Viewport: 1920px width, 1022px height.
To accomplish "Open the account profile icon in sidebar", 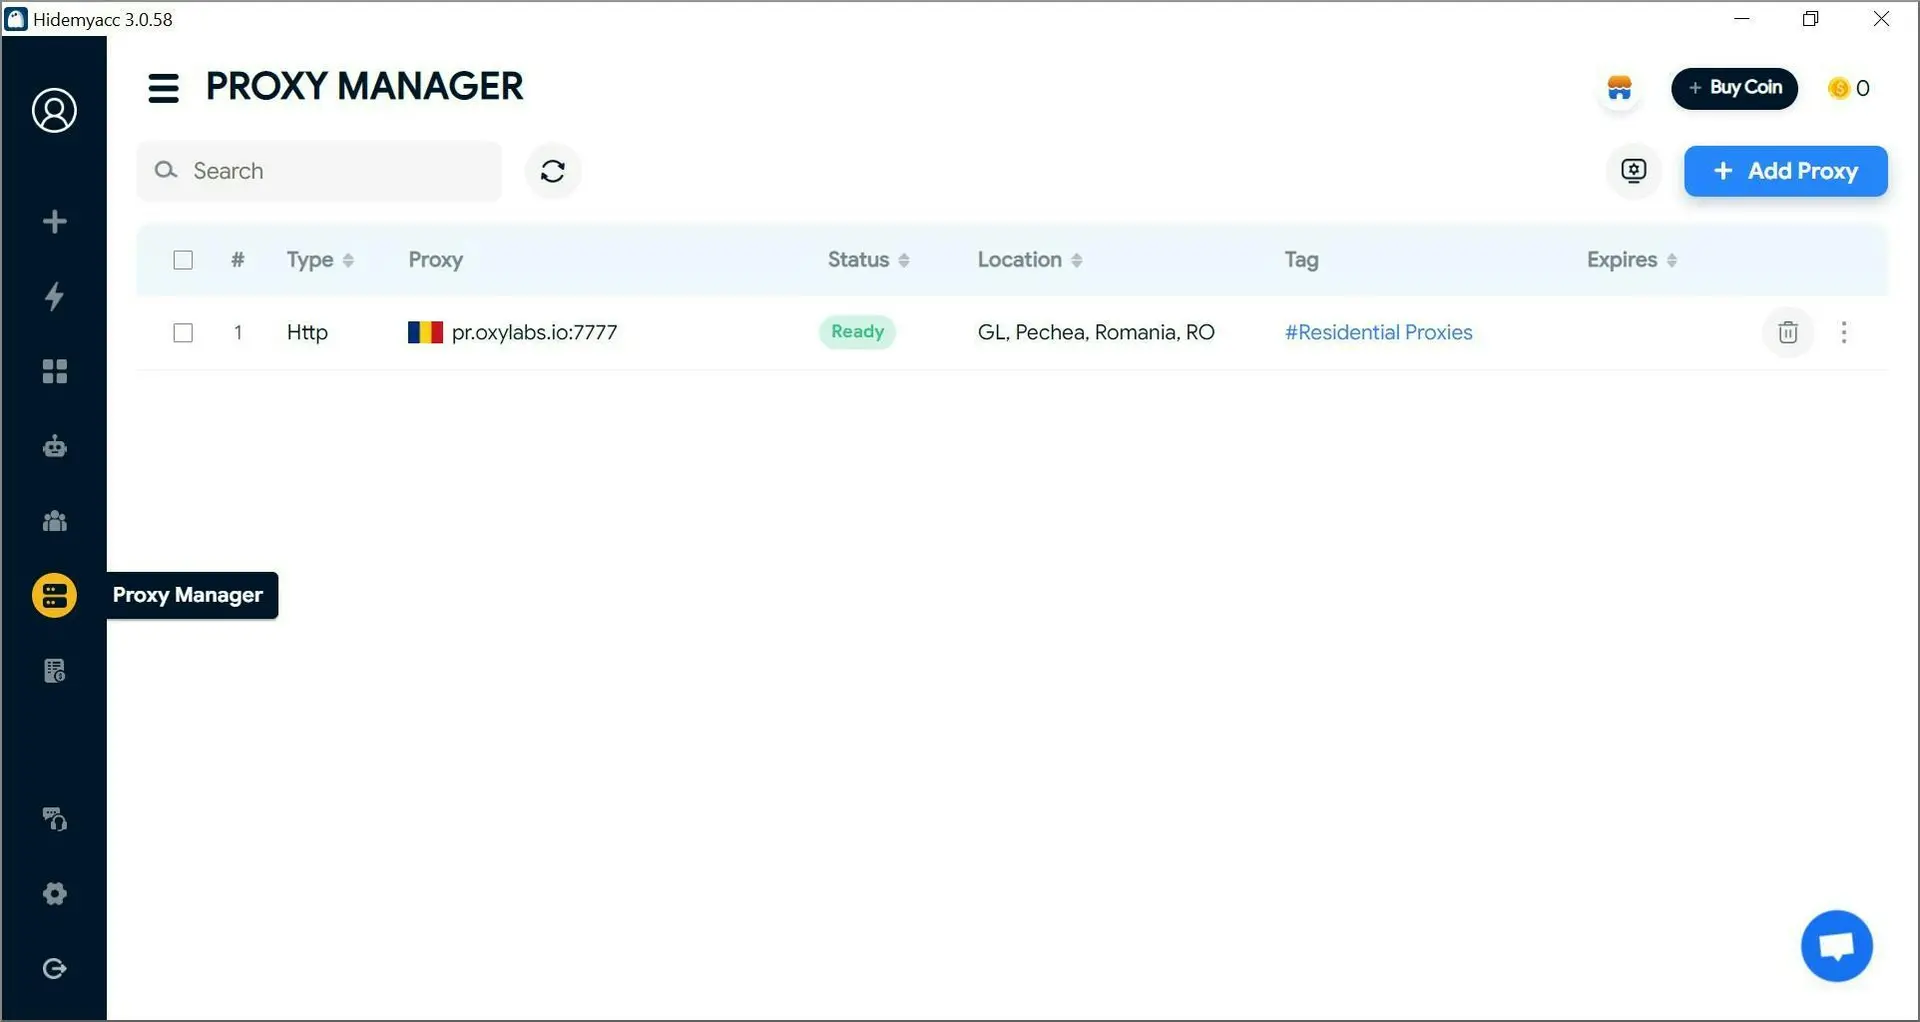I will coord(54,110).
